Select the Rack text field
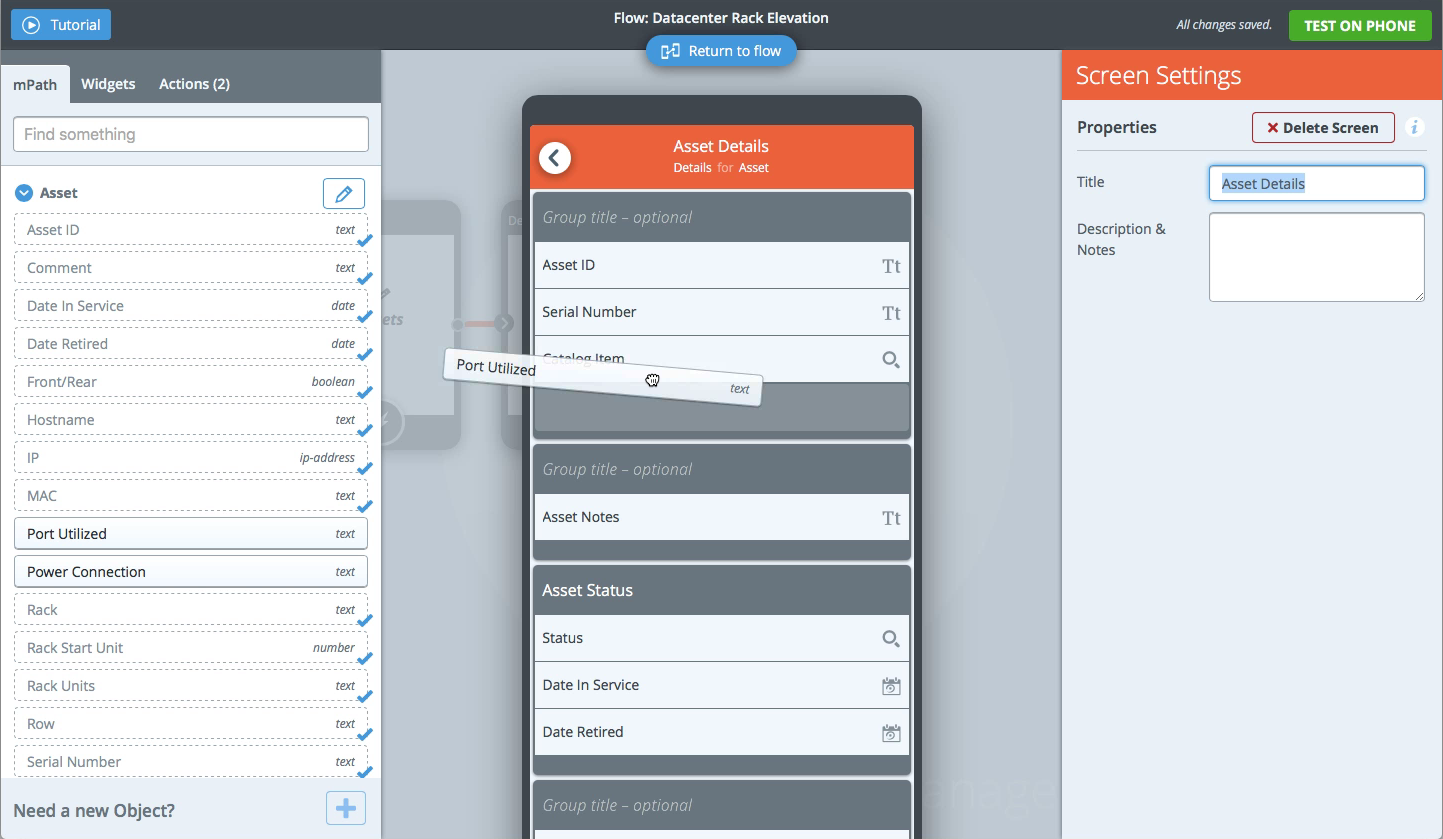This screenshot has width=1443, height=839. coord(191,609)
